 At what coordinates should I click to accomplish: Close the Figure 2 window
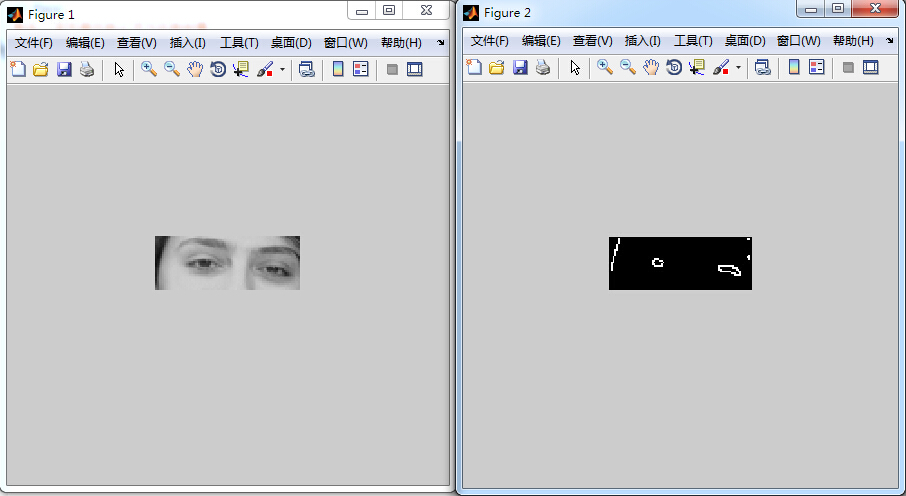coord(875,9)
